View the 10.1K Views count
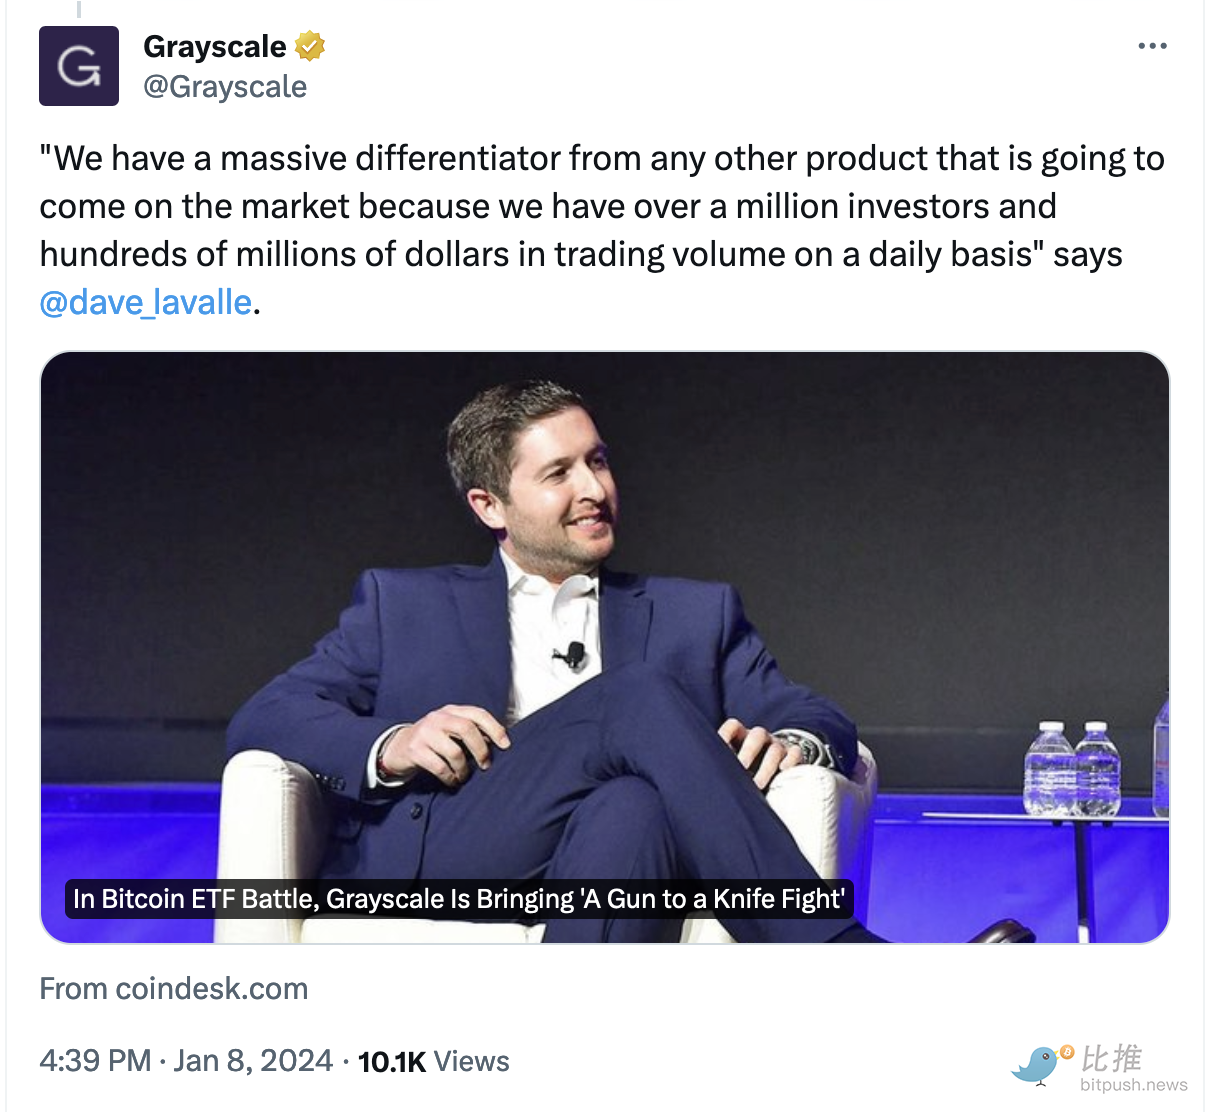The image size is (1208, 1112). [x=433, y=1062]
